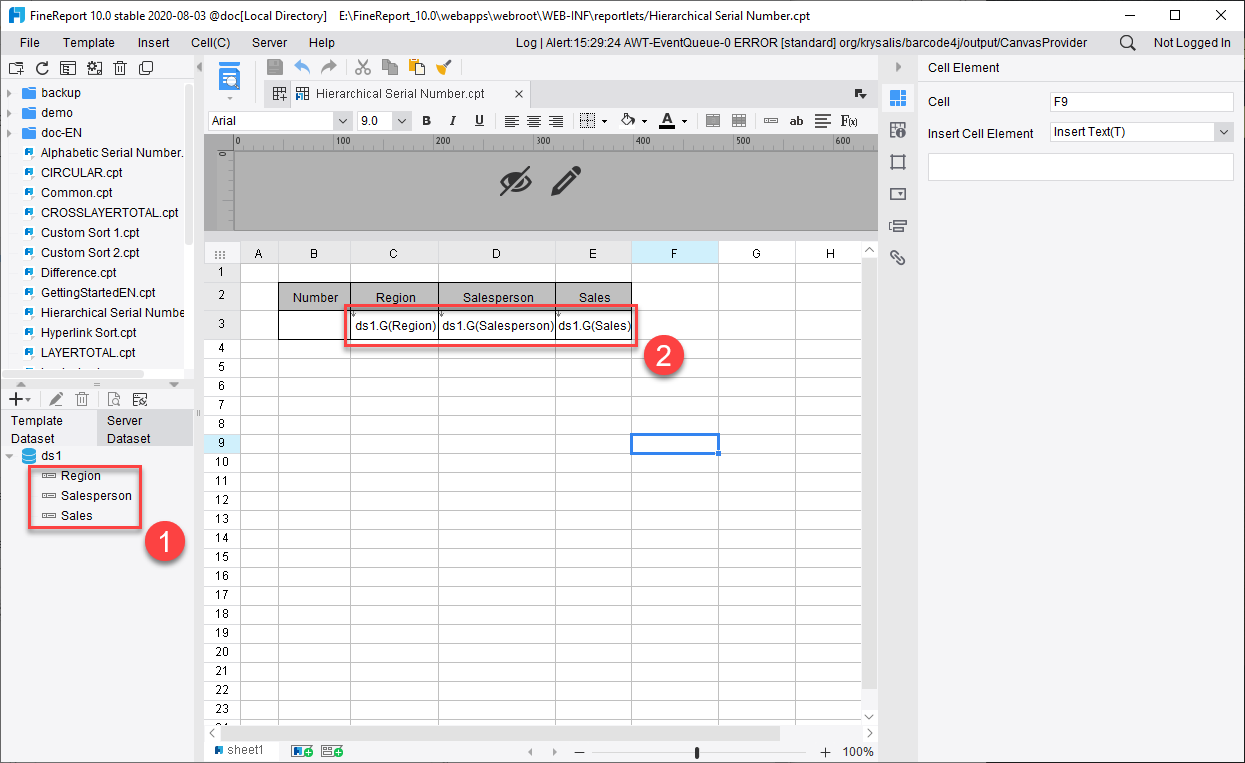
Task: Merge cells using merge icon
Action: tap(713, 121)
